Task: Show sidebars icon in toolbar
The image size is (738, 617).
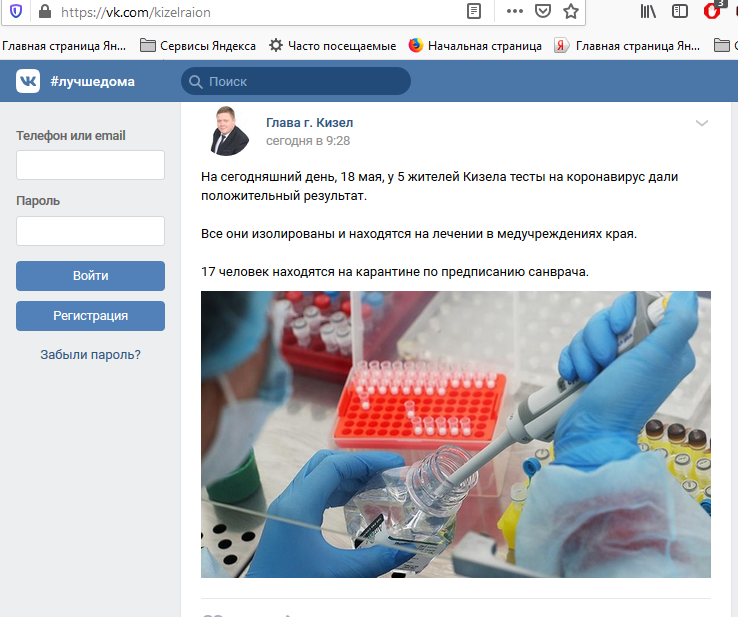Action: click(x=680, y=12)
